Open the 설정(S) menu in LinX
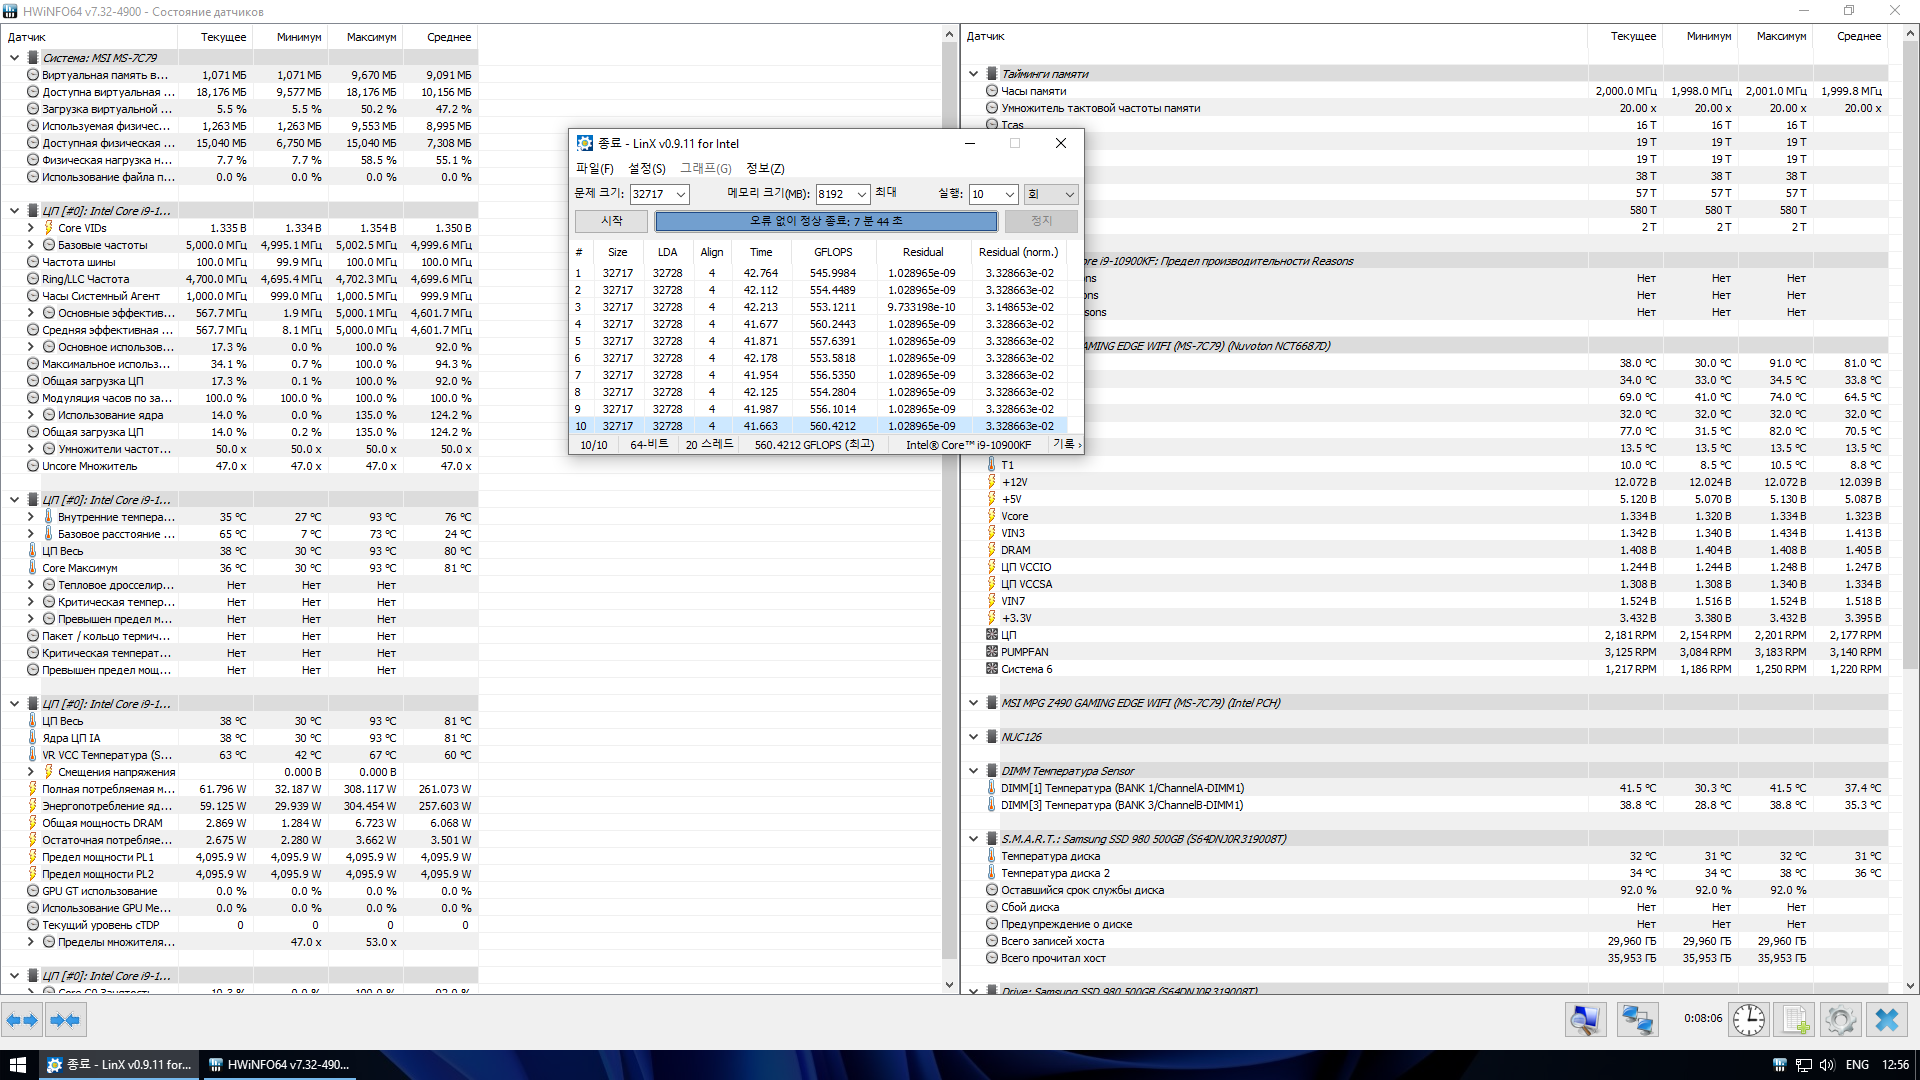Viewport: 1920px width, 1080px height. point(646,168)
